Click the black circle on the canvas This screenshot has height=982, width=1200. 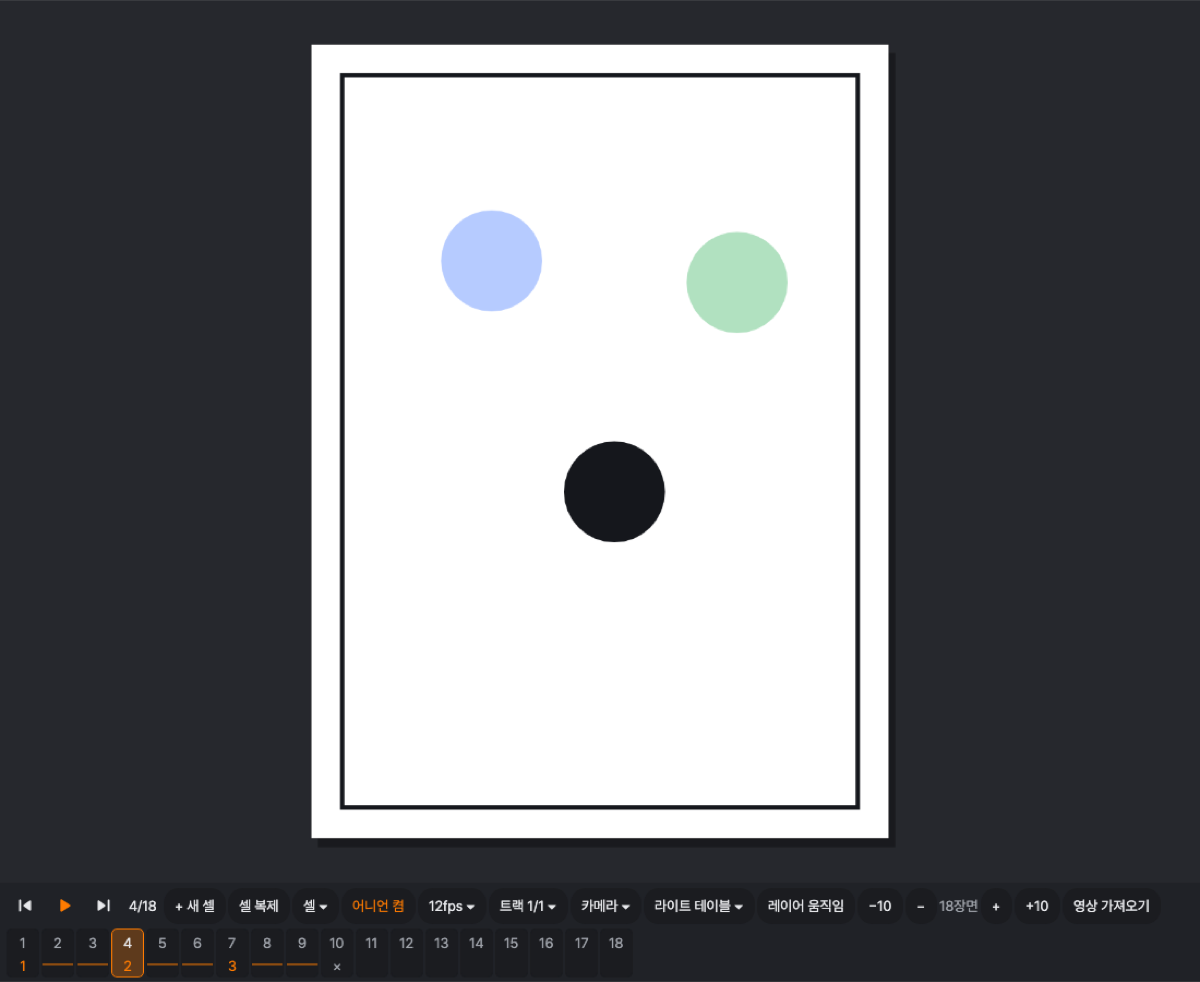click(614, 492)
